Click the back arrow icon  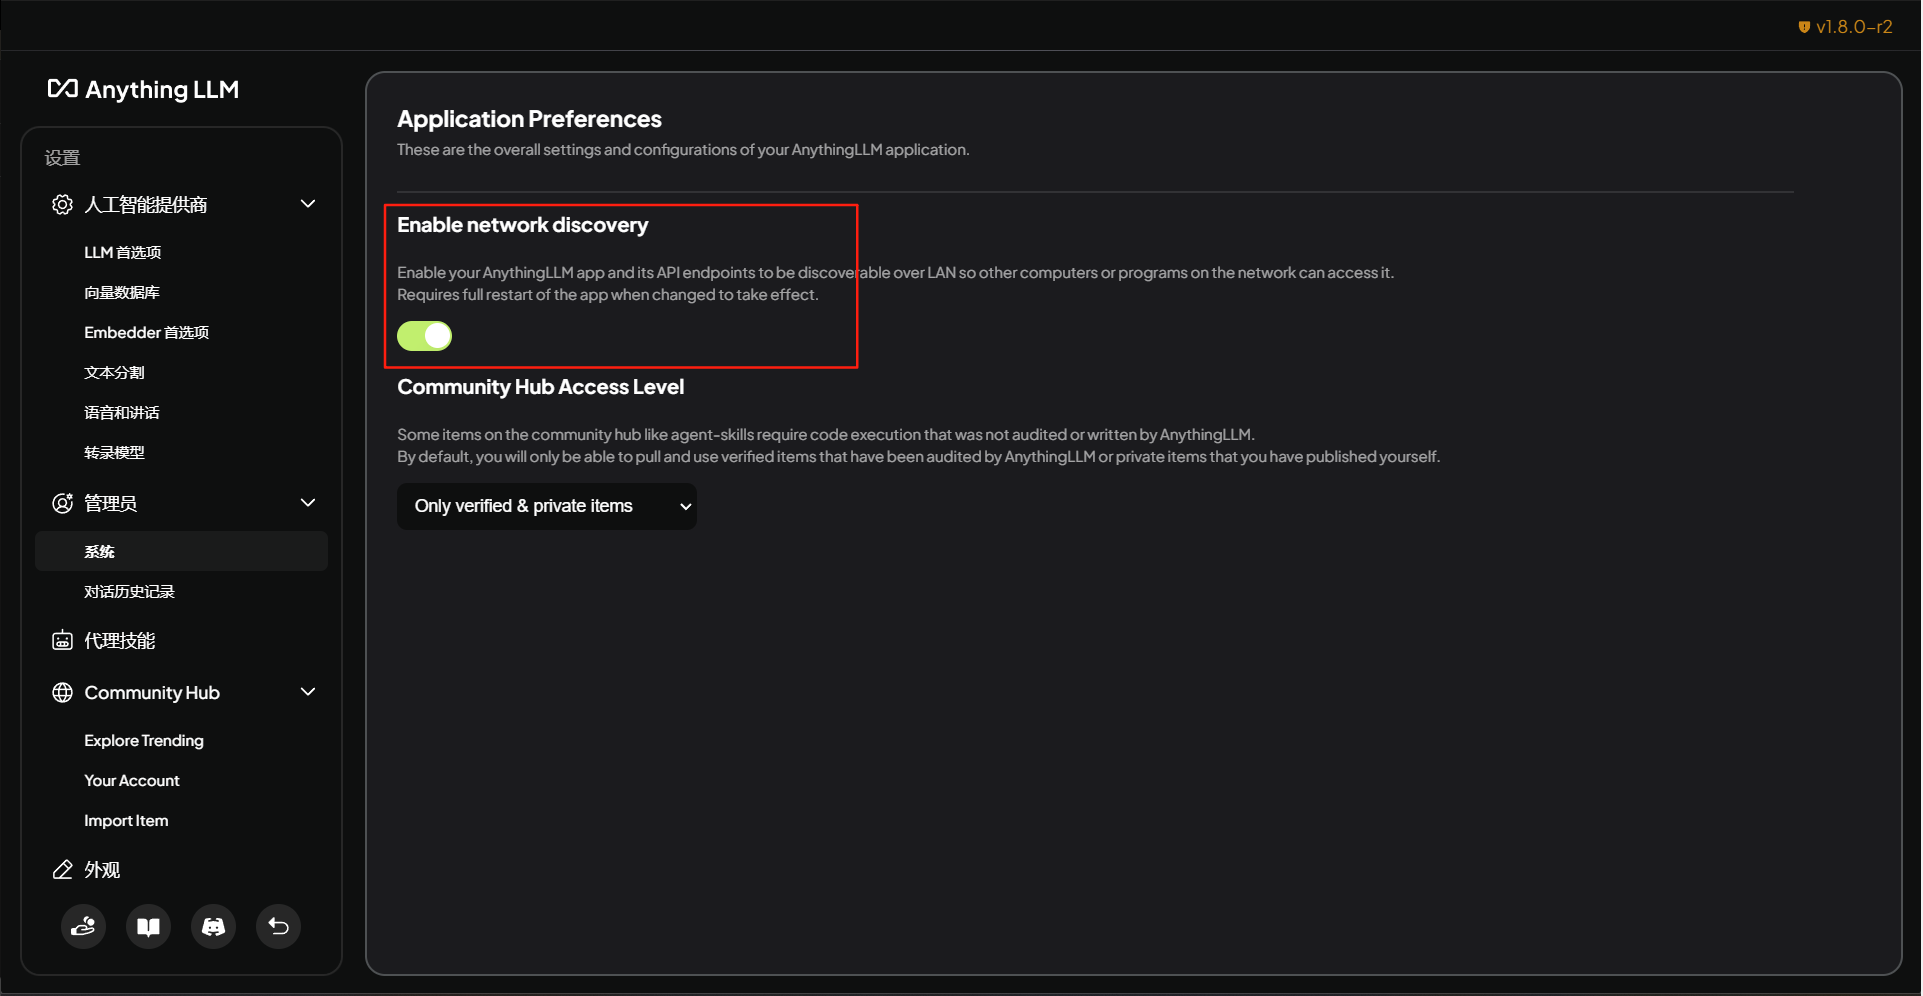point(278,926)
